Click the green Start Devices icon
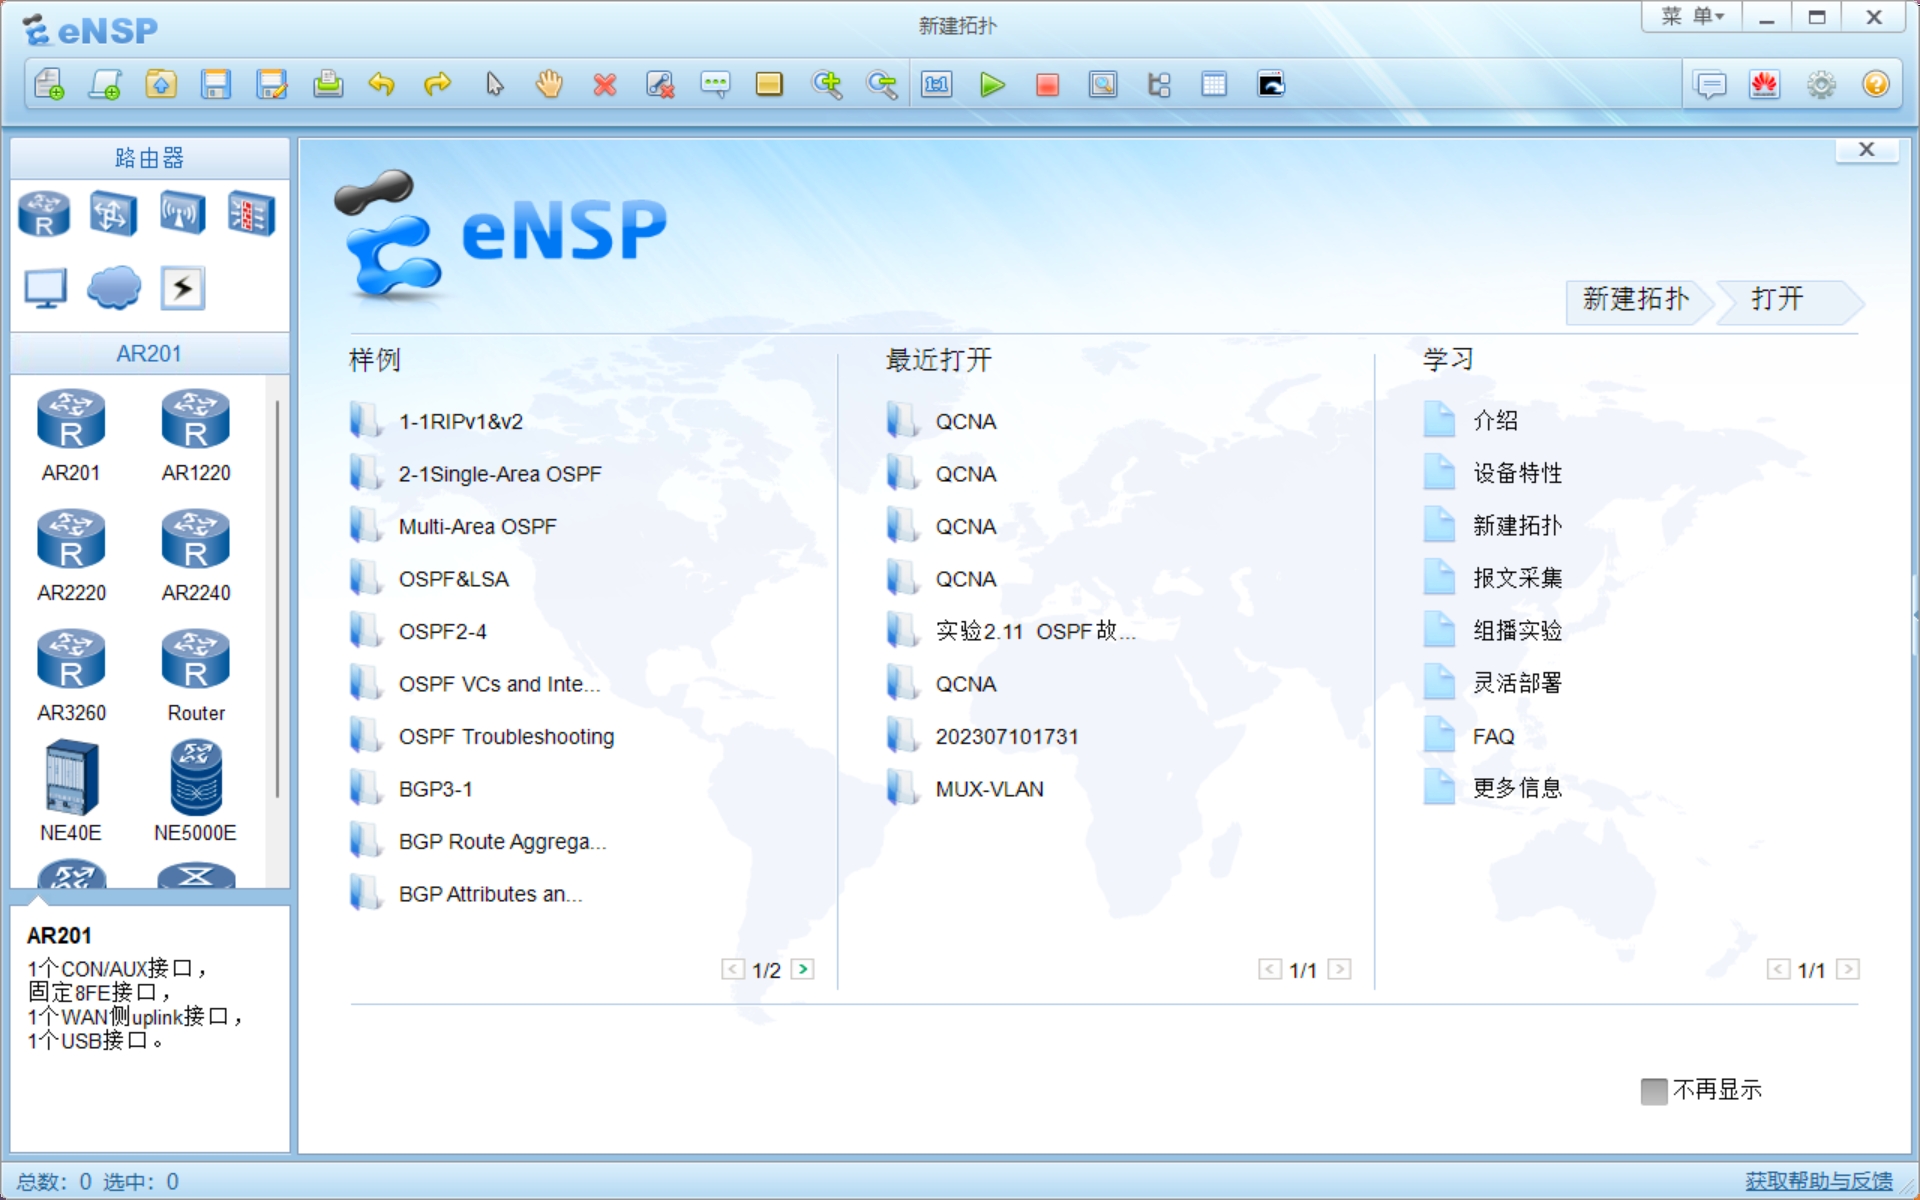 [x=992, y=85]
